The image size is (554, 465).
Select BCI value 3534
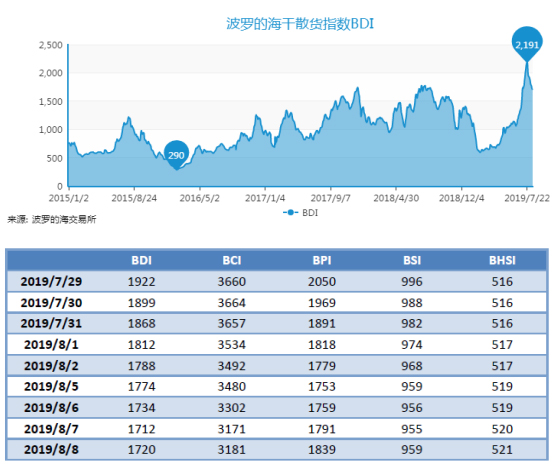[232, 345]
